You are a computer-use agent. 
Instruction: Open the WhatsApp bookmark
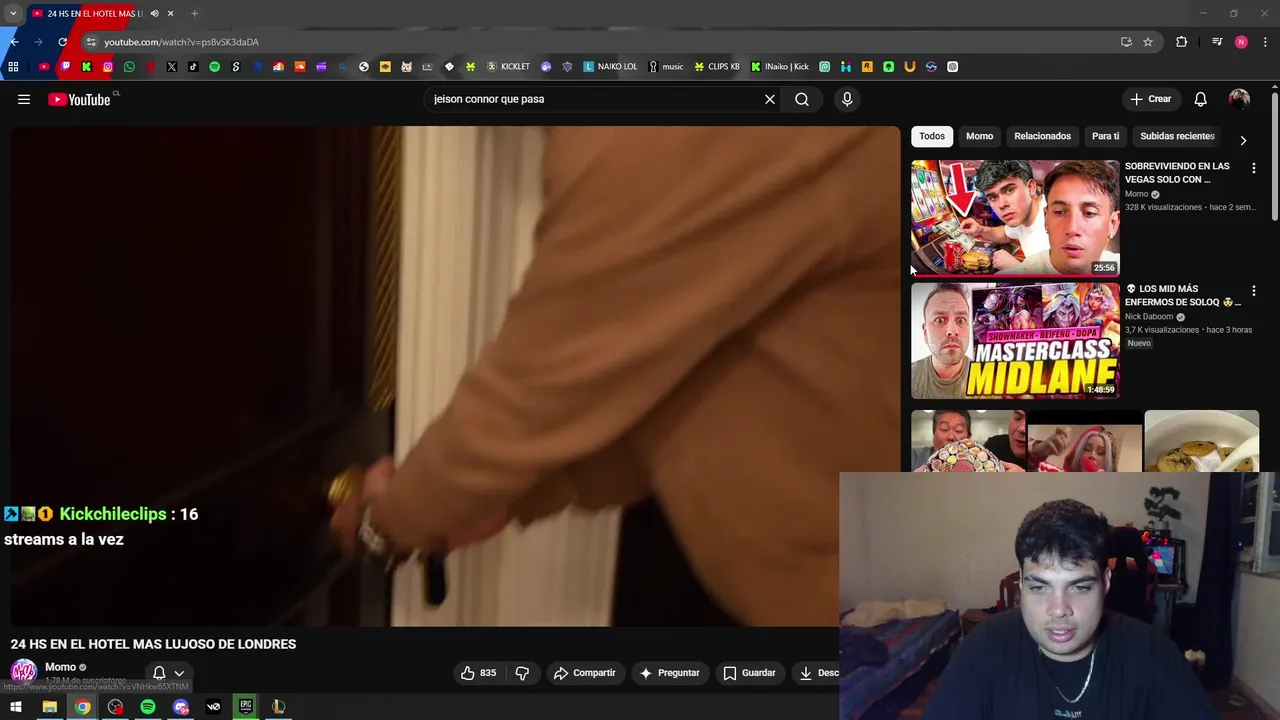click(129, 67)
